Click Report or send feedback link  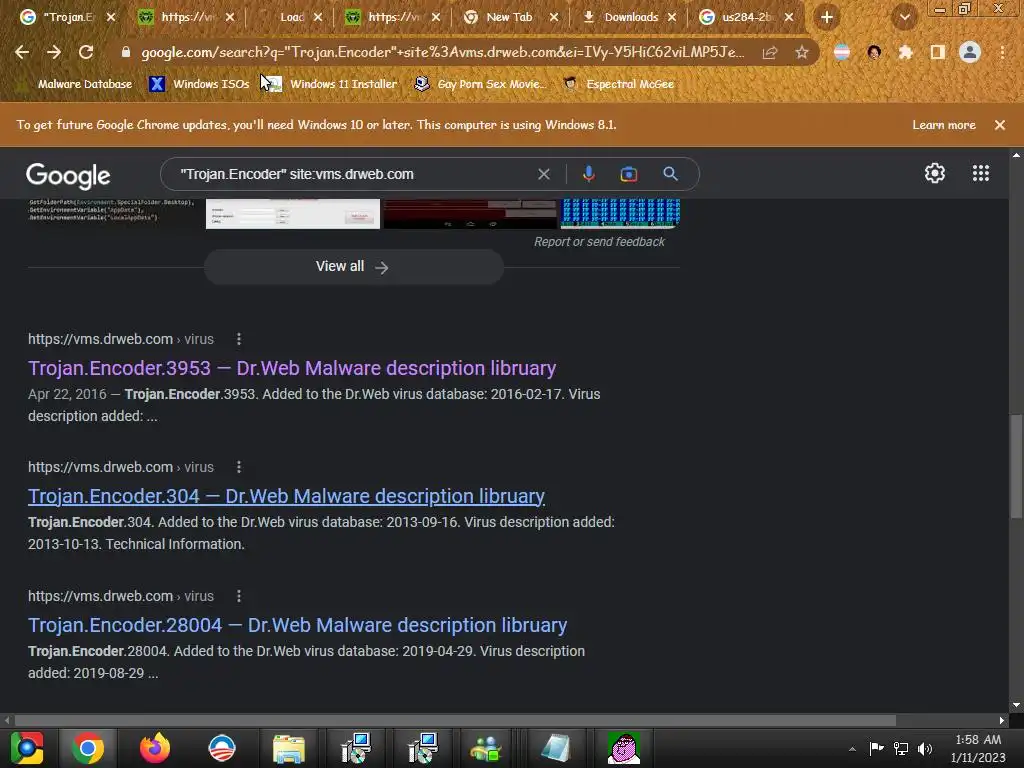(599, 242)
